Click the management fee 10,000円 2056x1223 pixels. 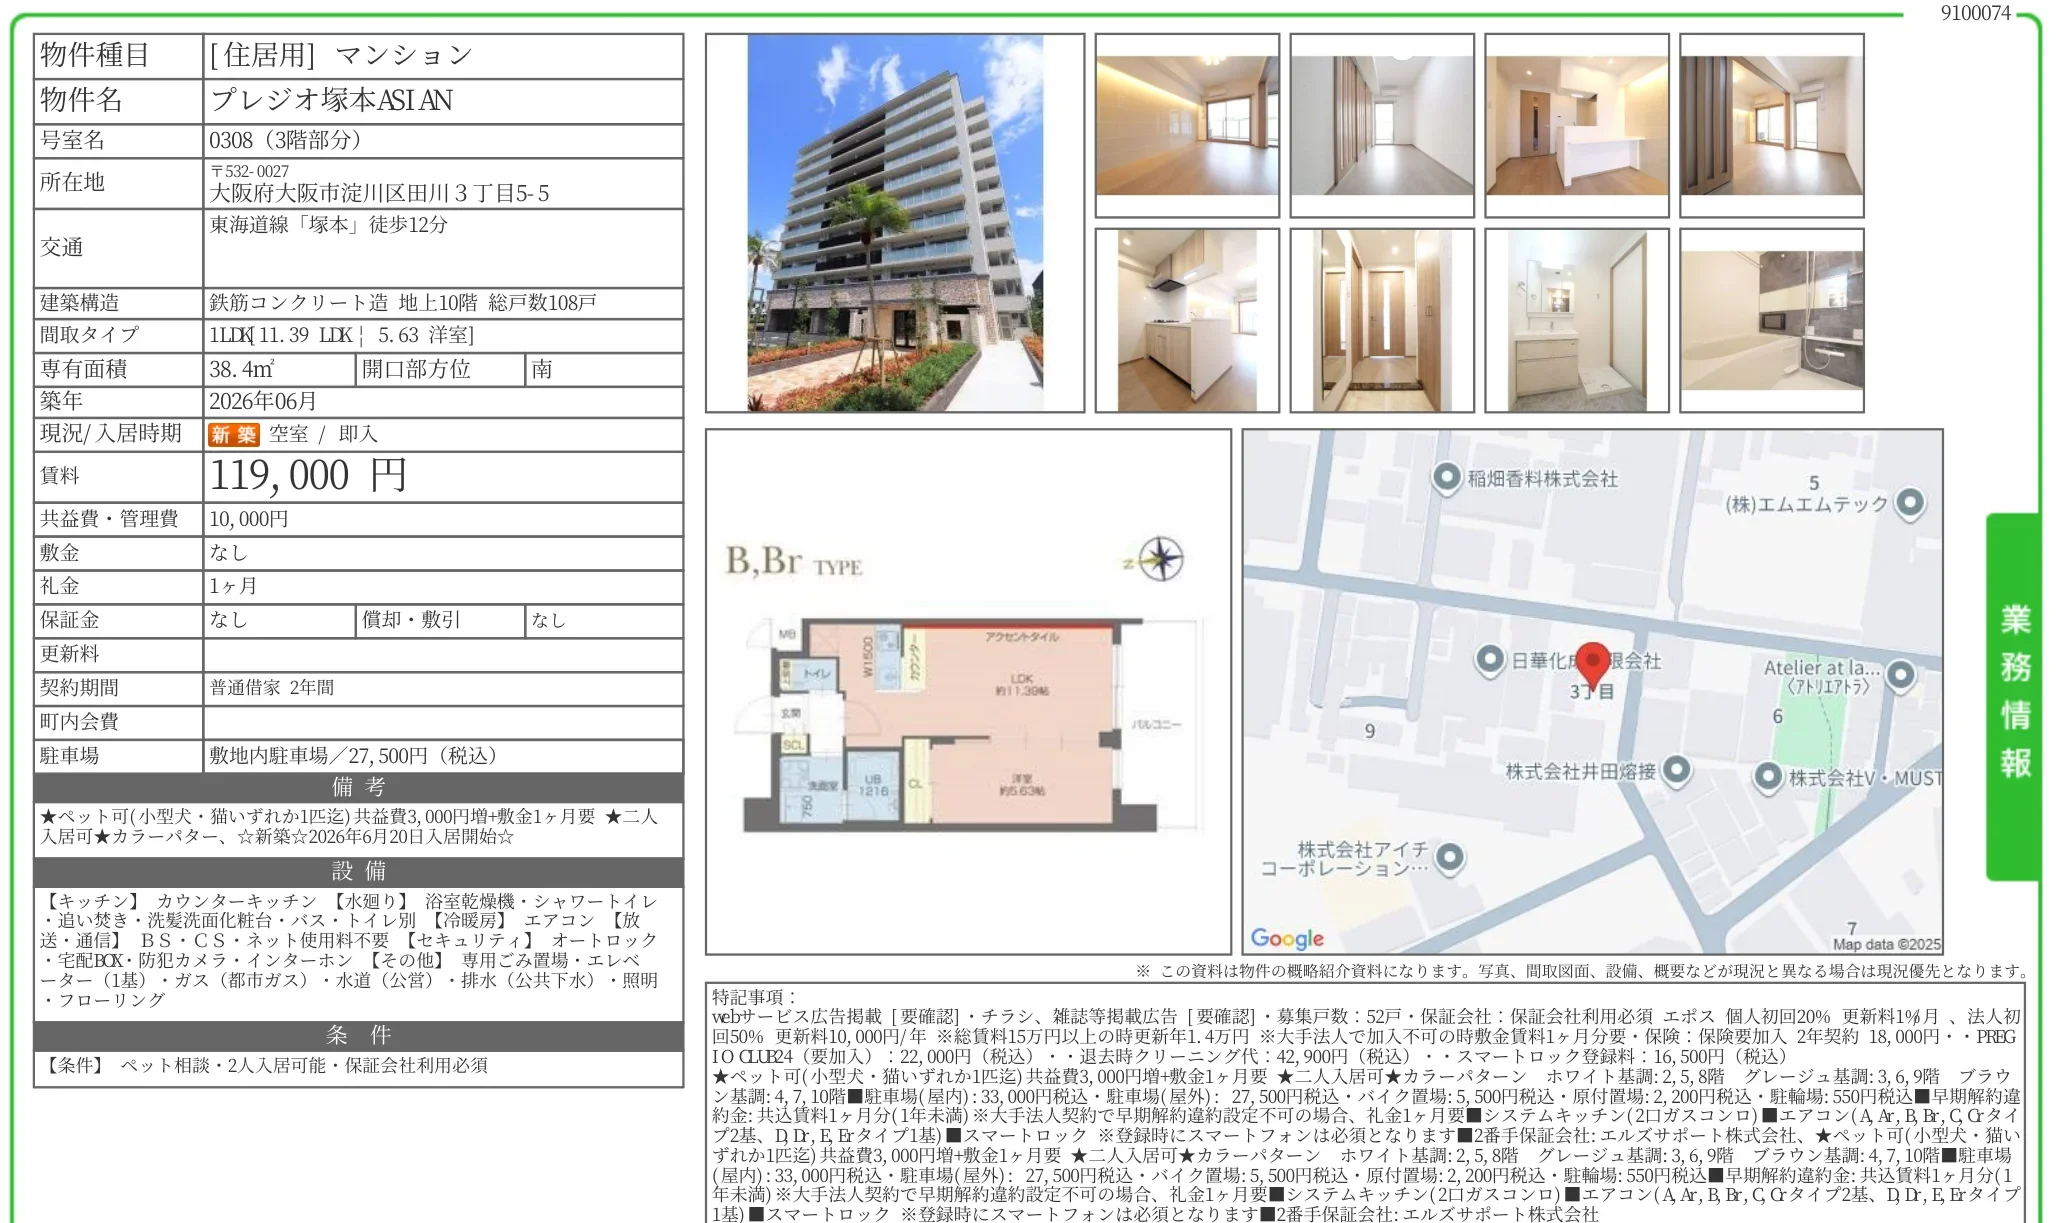(x=249, y=519)
